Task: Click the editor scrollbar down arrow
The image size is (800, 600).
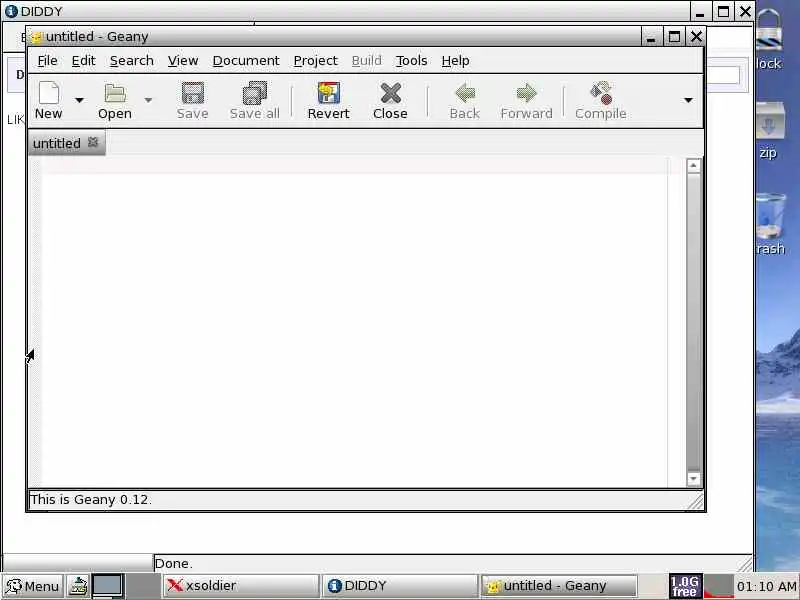Action: tap(693, 479)
